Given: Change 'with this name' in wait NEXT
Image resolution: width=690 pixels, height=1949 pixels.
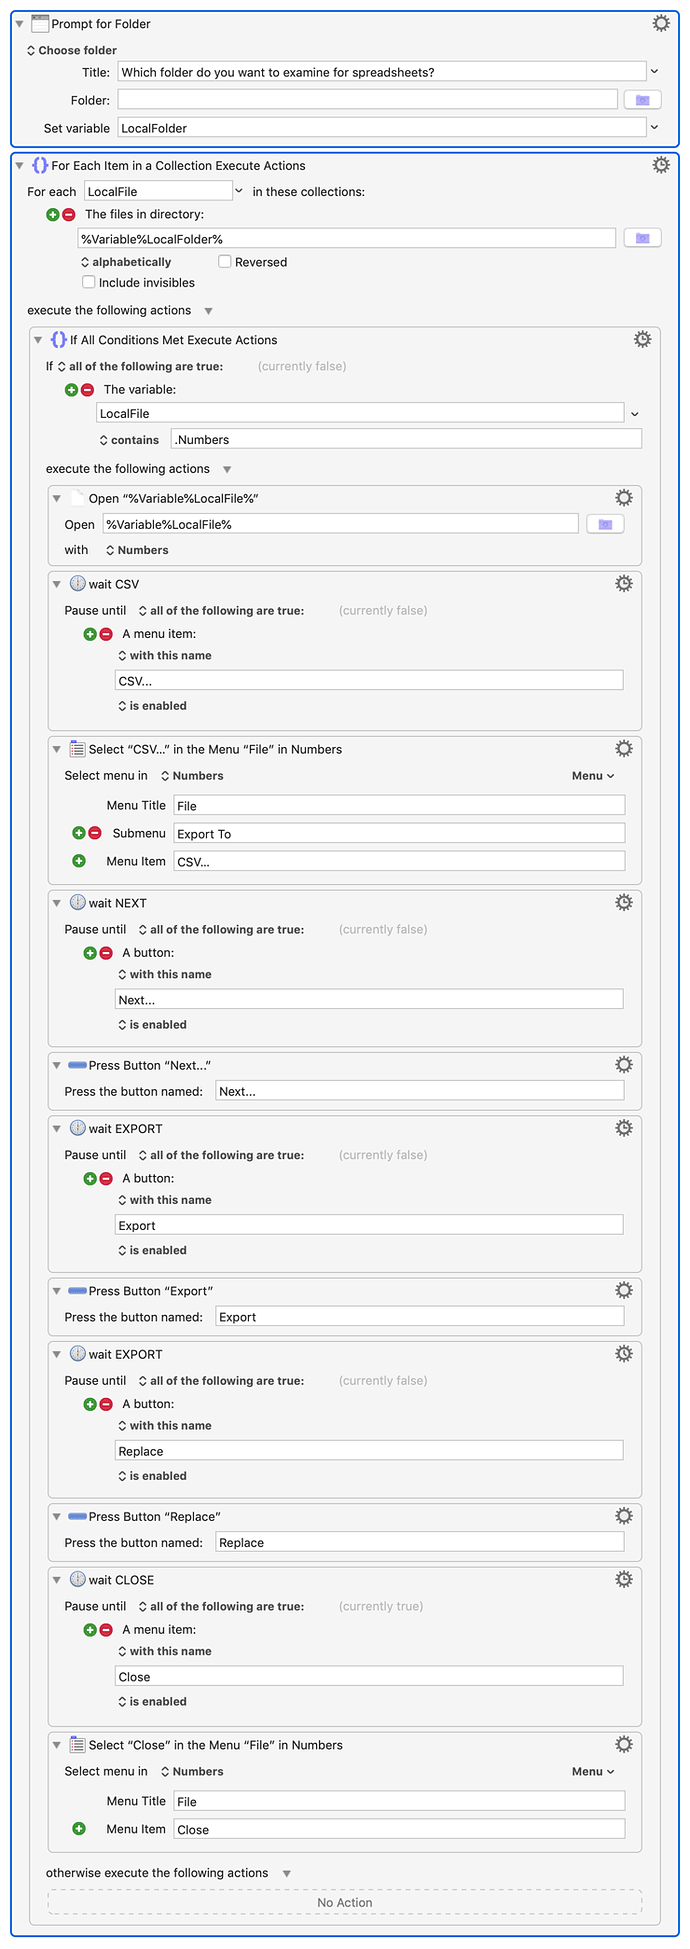Looking at the screenshot, I should (x=164, y=975).
